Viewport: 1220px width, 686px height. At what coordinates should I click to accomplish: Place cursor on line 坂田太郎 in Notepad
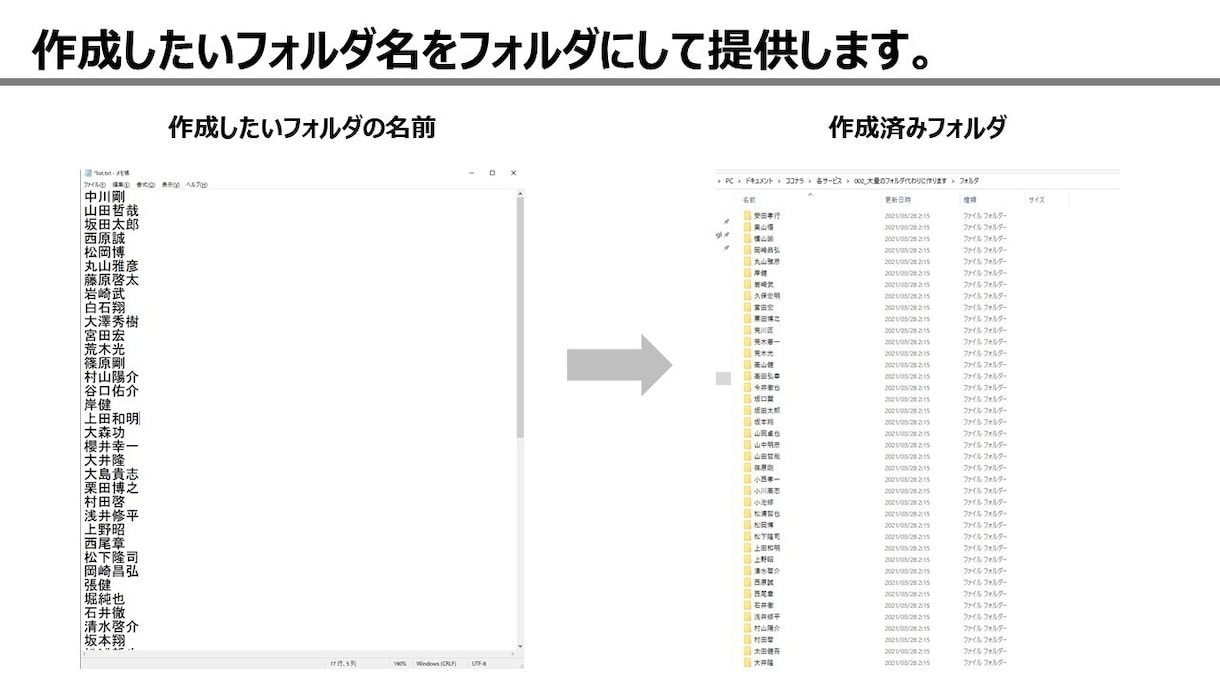(111, 225)
